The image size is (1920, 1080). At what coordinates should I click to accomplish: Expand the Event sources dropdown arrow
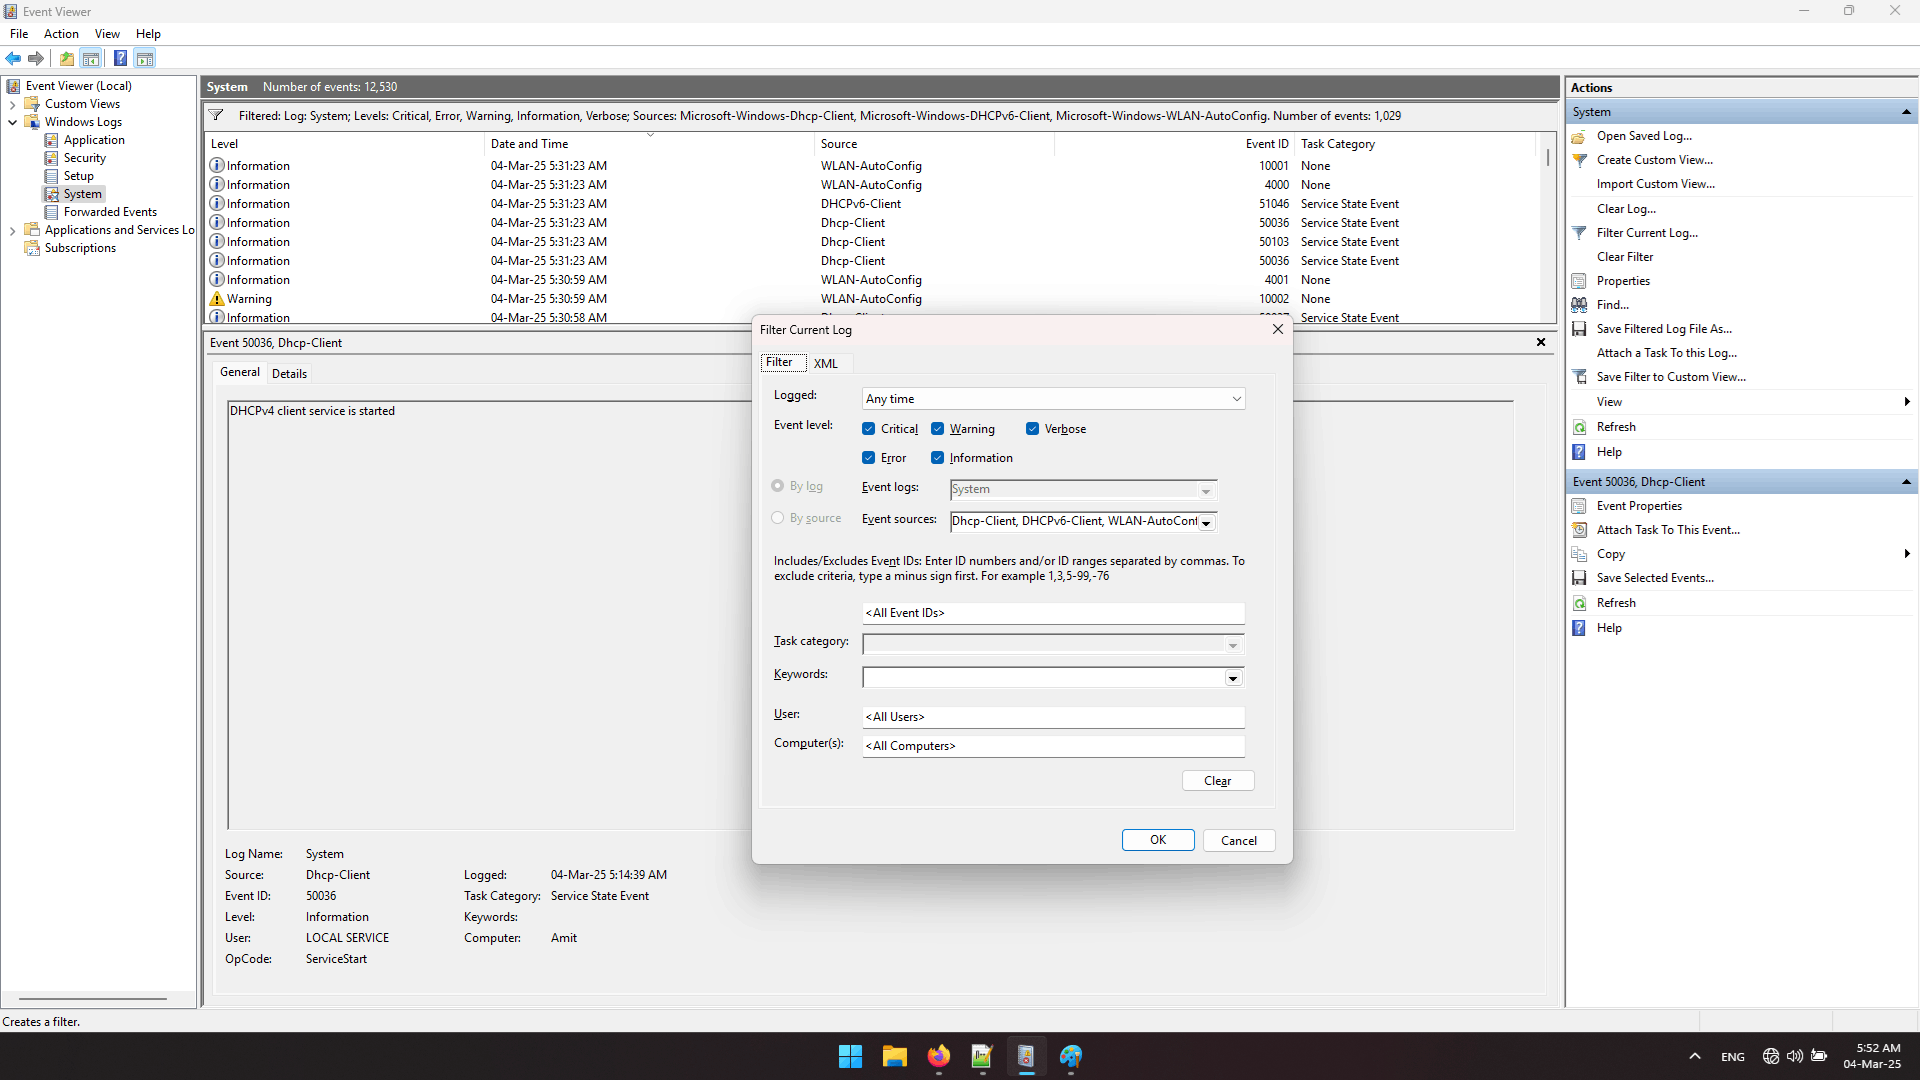pyautogui.click(x=1206, y=523)
